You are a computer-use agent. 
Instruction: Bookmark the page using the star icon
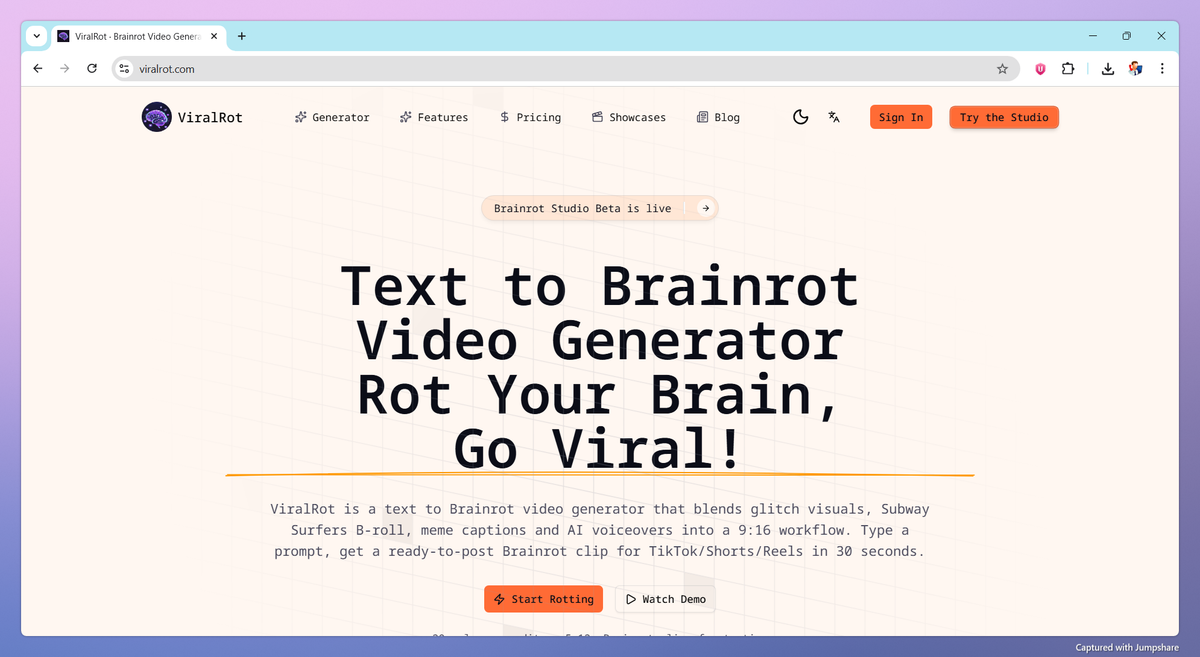(x=1002, y=69)
